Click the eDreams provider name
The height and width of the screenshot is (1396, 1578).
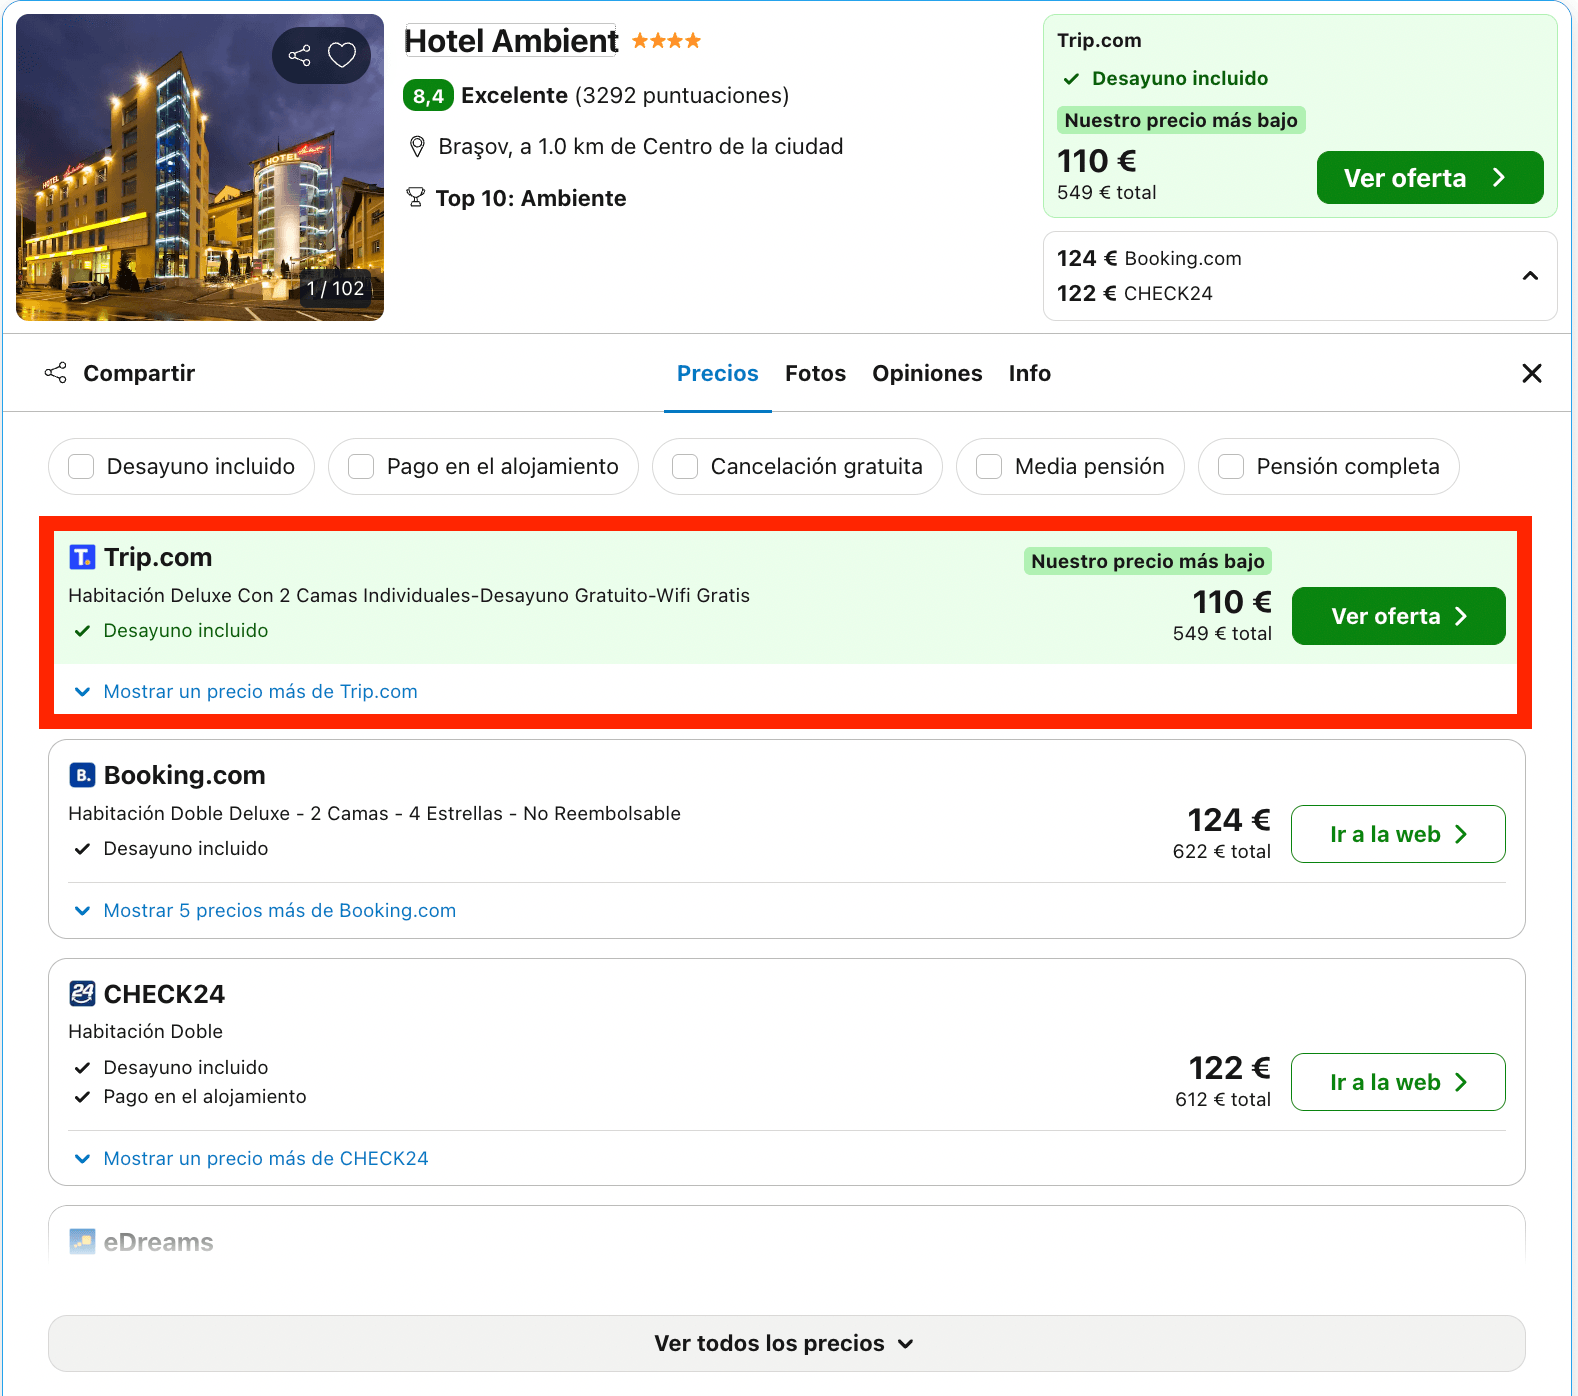(158, 1242)
